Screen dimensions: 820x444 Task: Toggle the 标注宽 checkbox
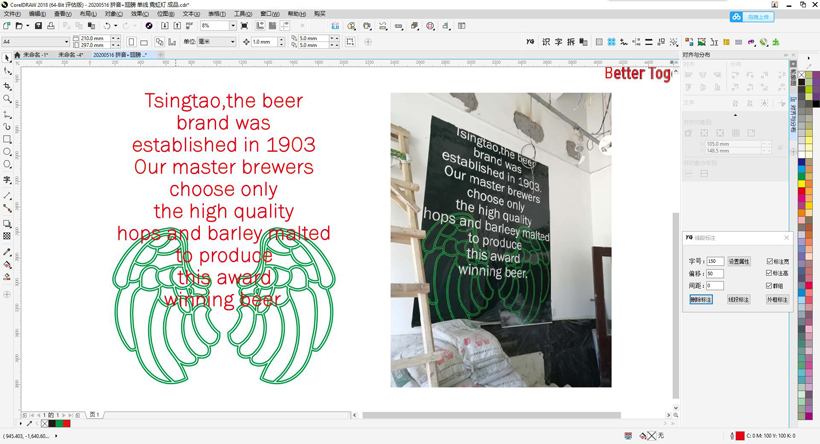pyautogui.click(x=769, y=261)
